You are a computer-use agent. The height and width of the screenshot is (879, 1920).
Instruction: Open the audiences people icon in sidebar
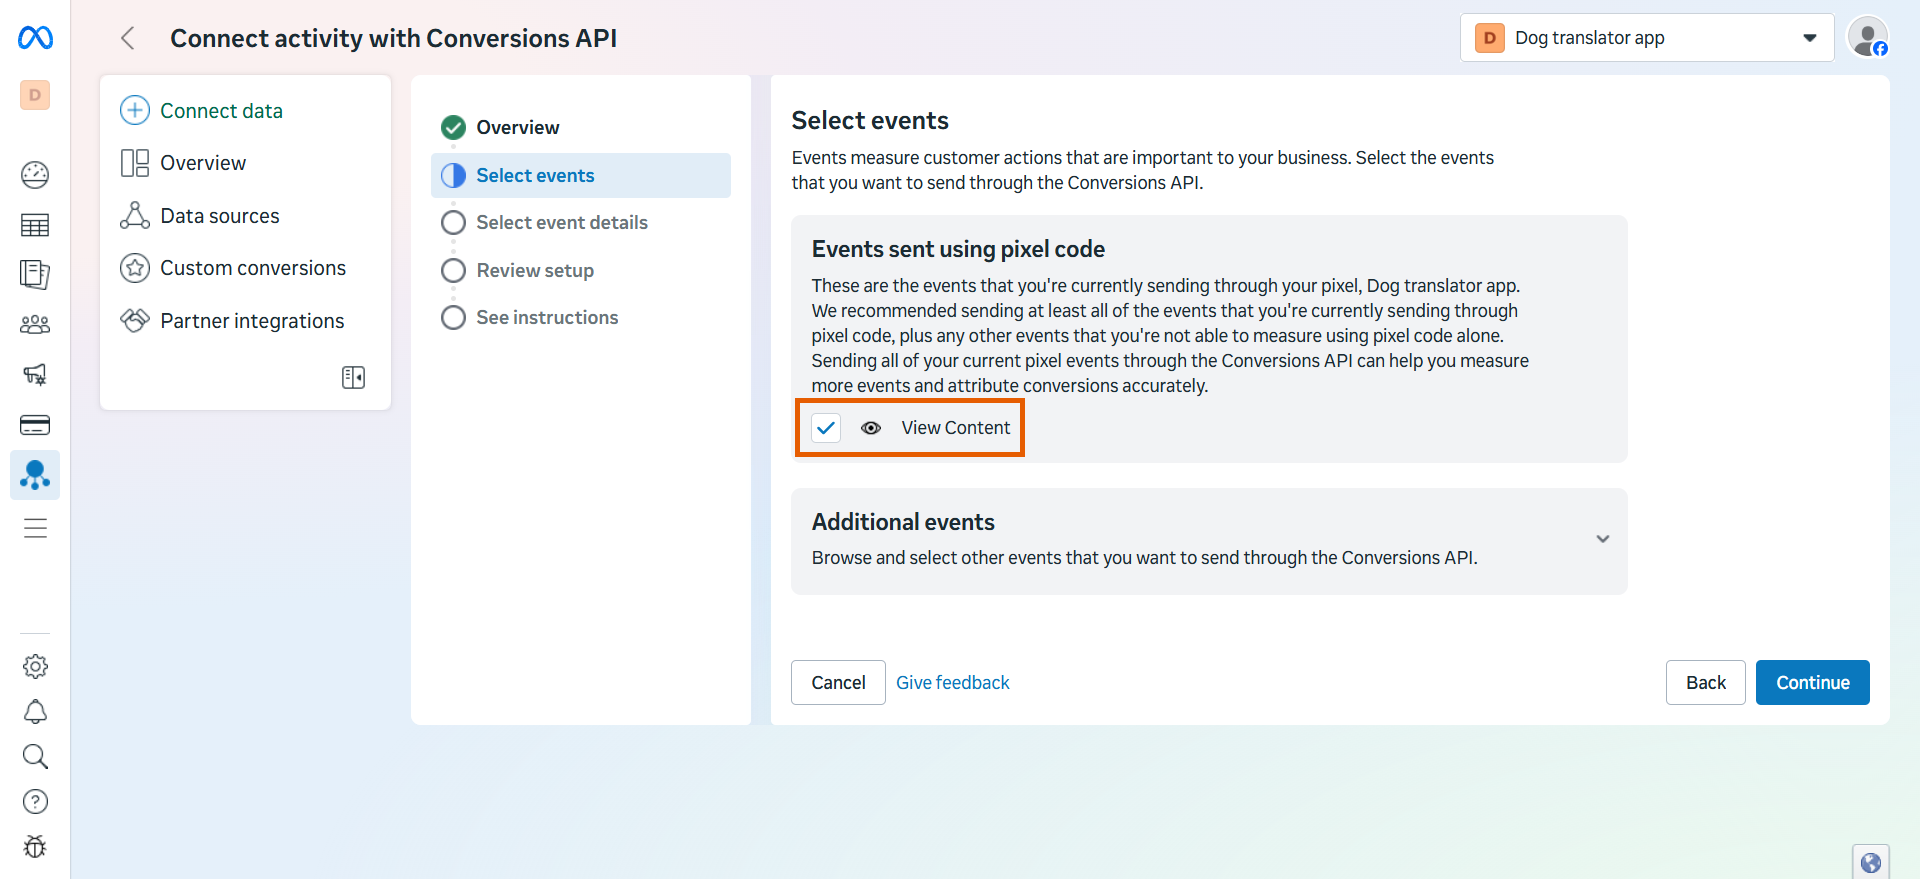[35, 324]
